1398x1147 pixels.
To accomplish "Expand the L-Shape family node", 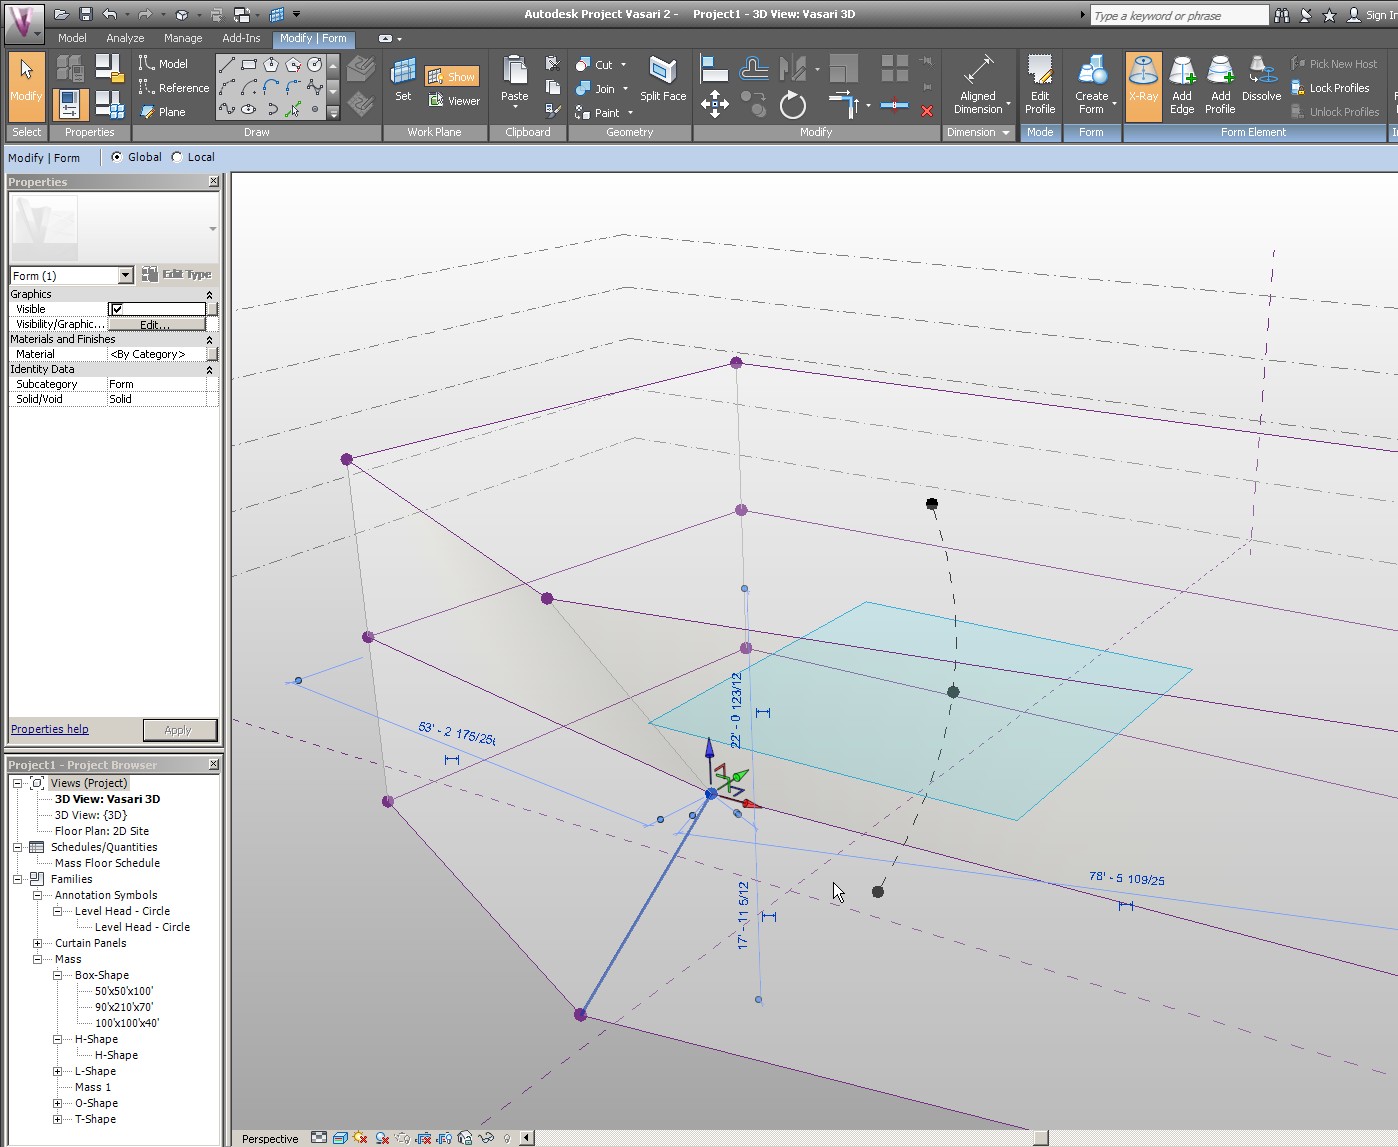I will (x=58, y=1071).
